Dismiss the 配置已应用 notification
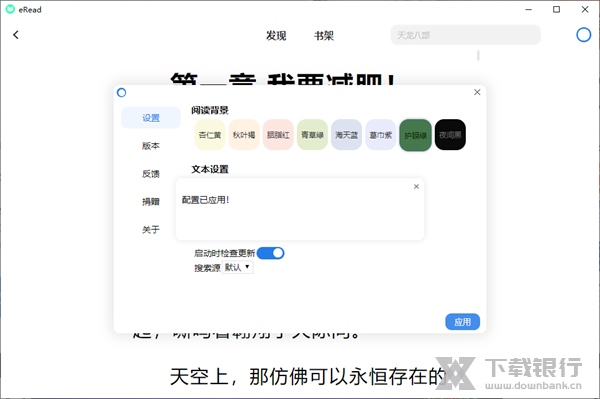The height and width of the screenshot is (399, 600). pyautogui.click(x=416, y=187)
